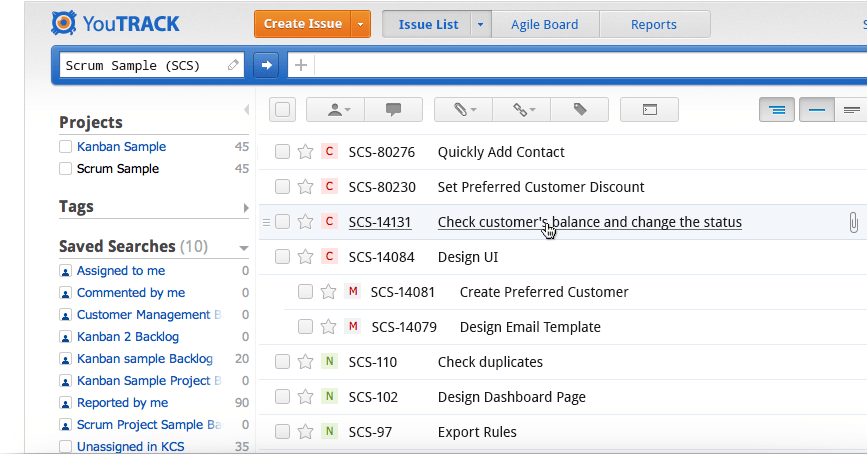Viewport: 867px width, 455px height.
Task: Open Check customer's balance and change the status
Action: (x=589, y=222)
